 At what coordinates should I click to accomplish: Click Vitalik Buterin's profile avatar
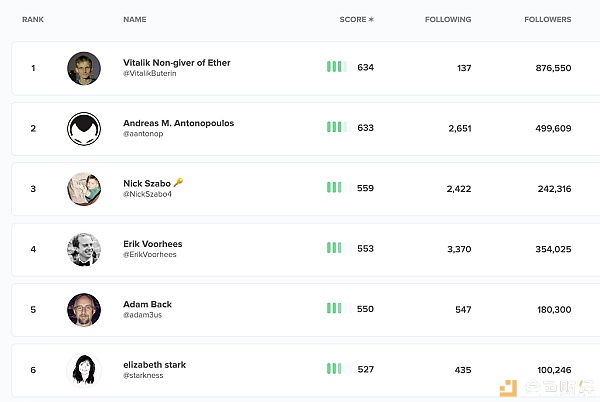(84, 68)
